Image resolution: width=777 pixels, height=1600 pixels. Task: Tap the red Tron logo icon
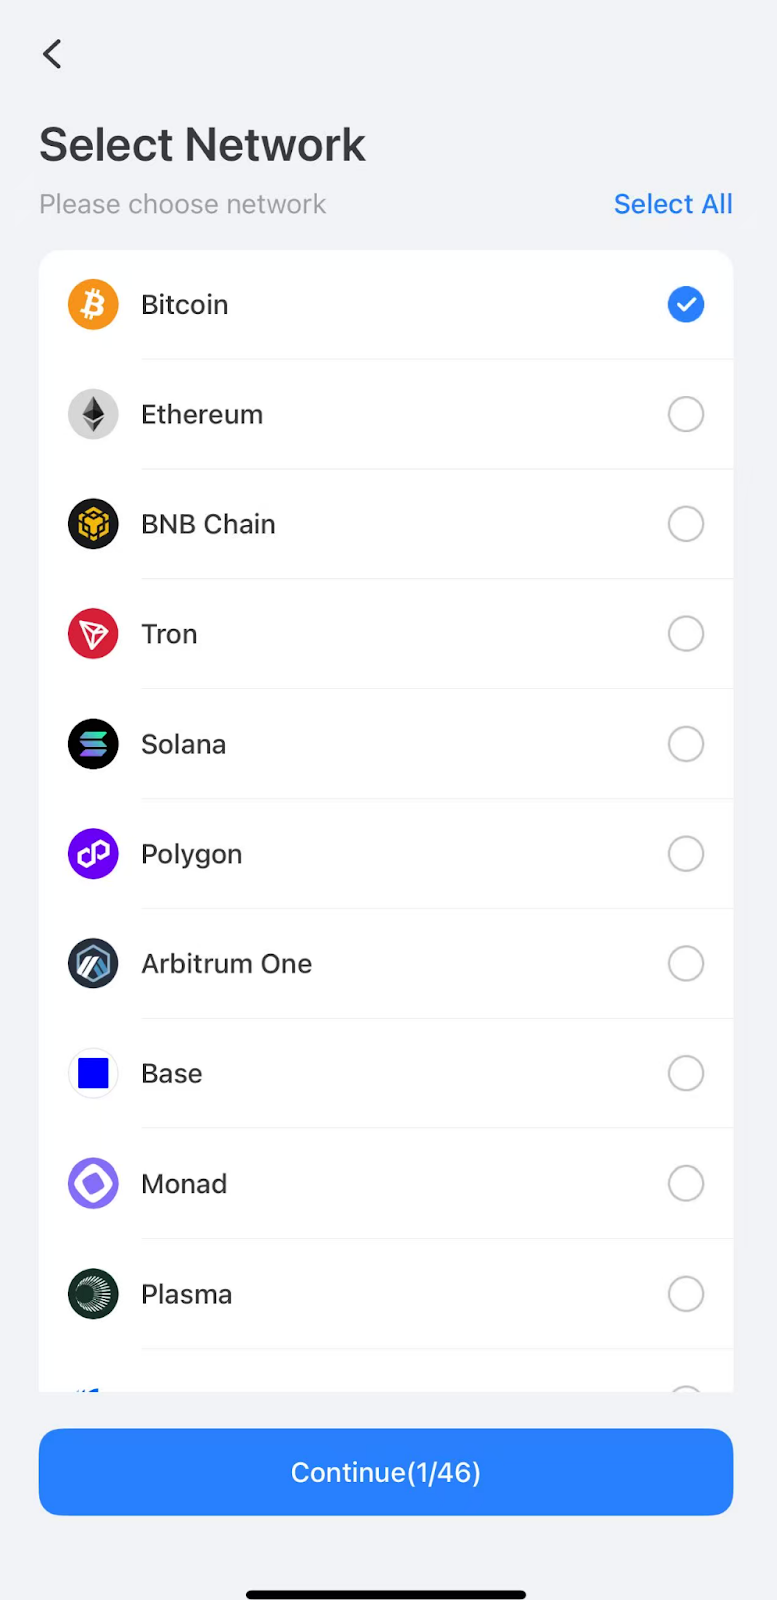[93, 634]
